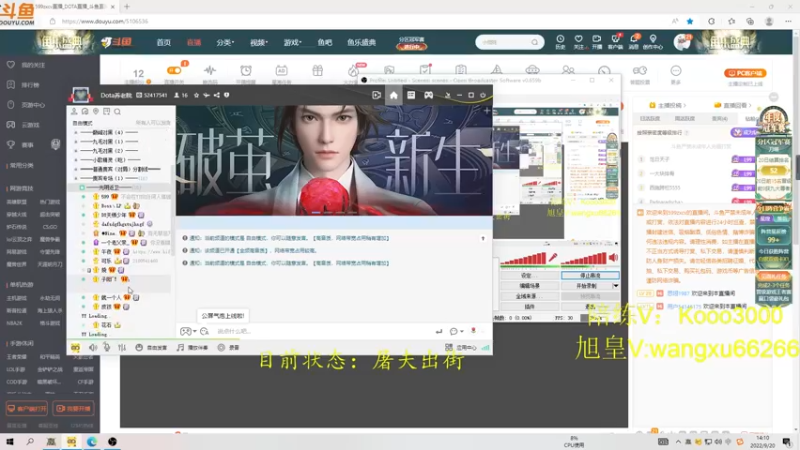
Task: Click the alarm clock icon in streamer toolbar
Action: pos(246,70)
